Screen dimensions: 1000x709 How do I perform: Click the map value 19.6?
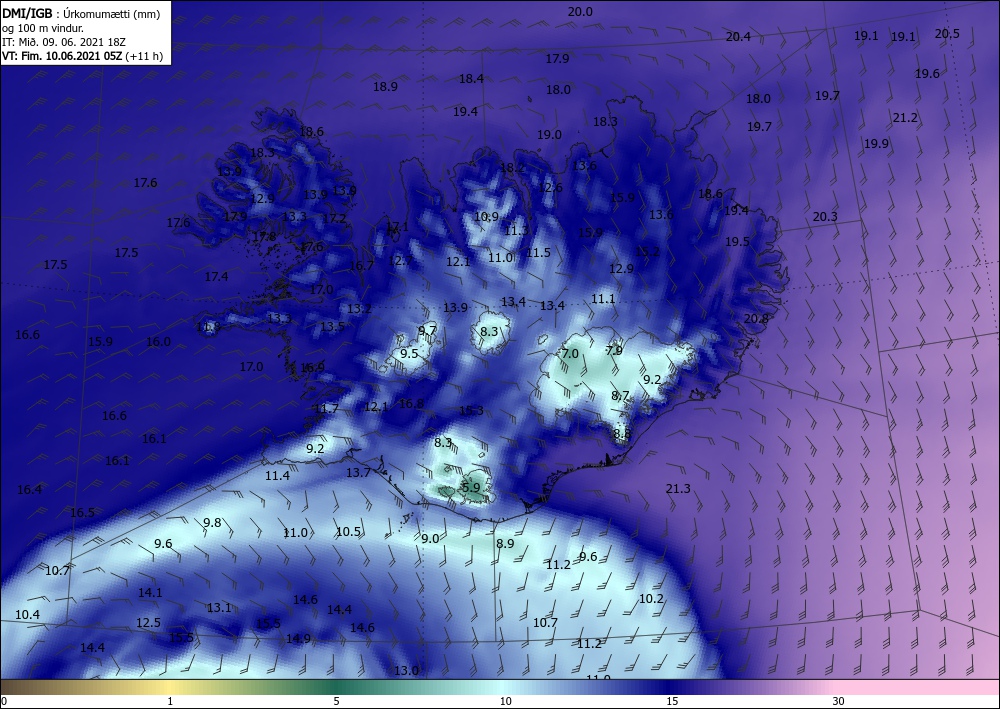tap(927, 73)
